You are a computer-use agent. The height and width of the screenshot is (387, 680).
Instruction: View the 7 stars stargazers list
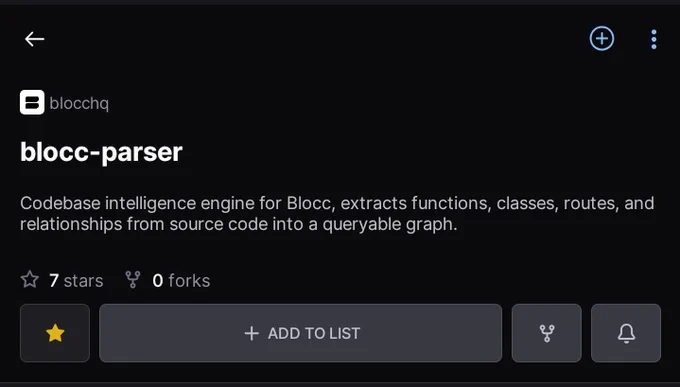click(76, 280)
